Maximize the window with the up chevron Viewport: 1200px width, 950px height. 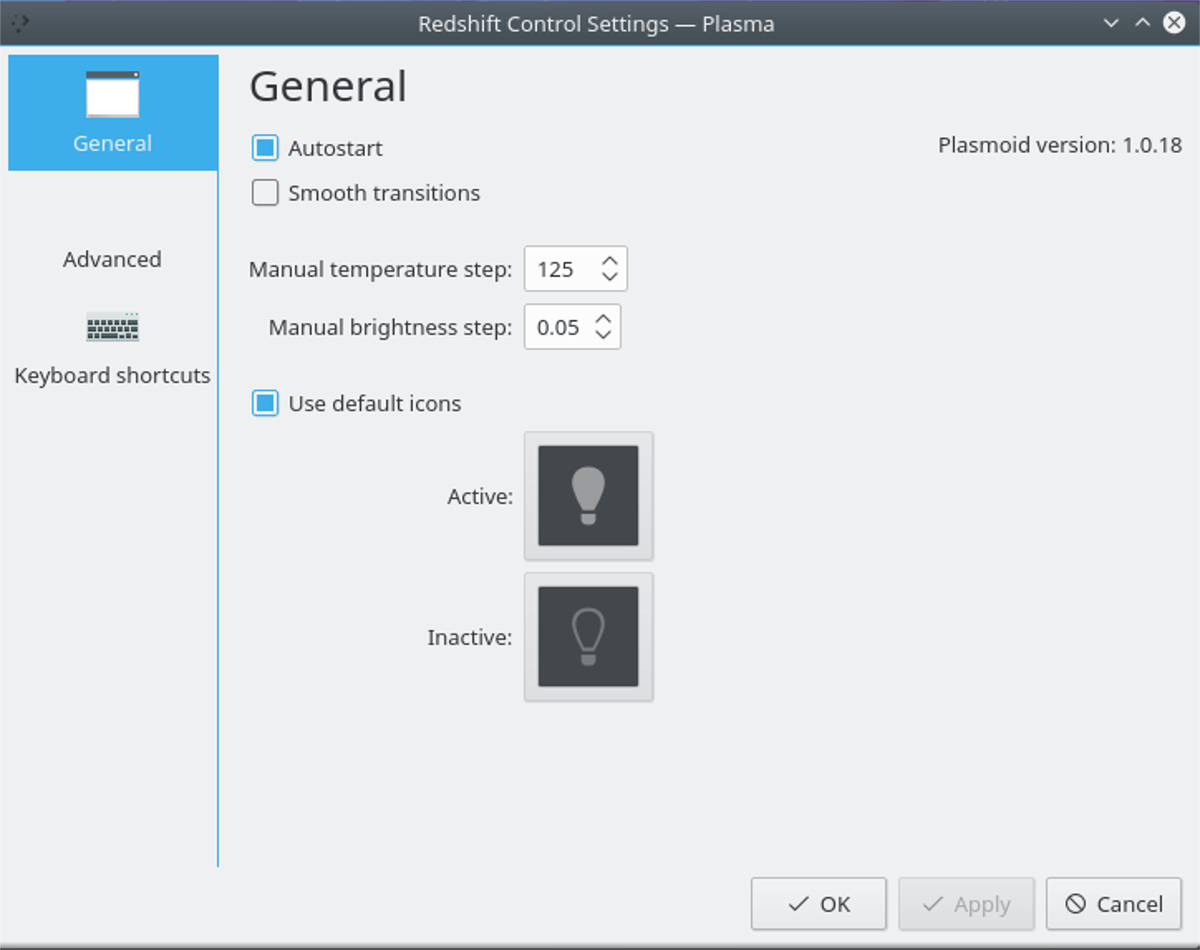[1142, 23]
